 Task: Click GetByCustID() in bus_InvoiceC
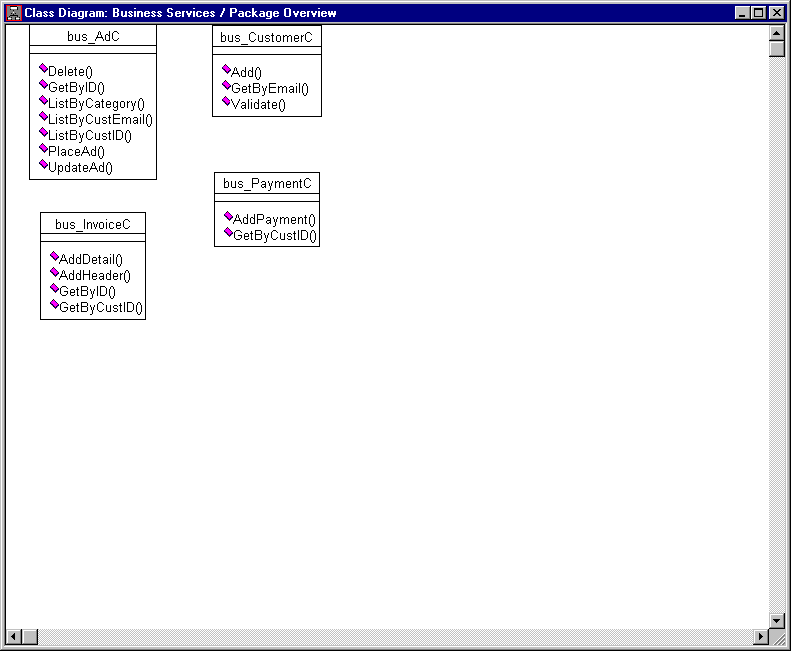click(101, 308)
